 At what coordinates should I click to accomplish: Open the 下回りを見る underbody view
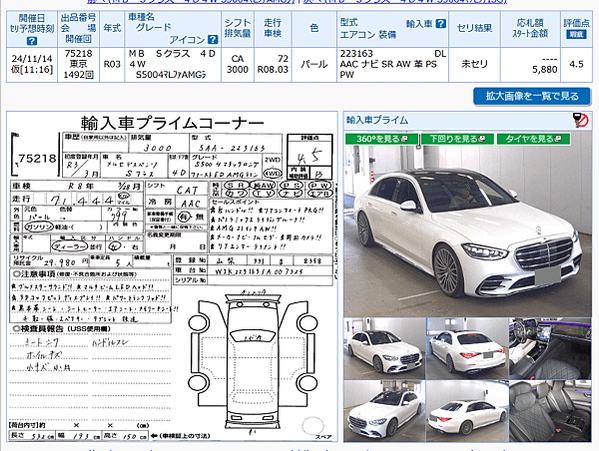[x=458, y=139]
